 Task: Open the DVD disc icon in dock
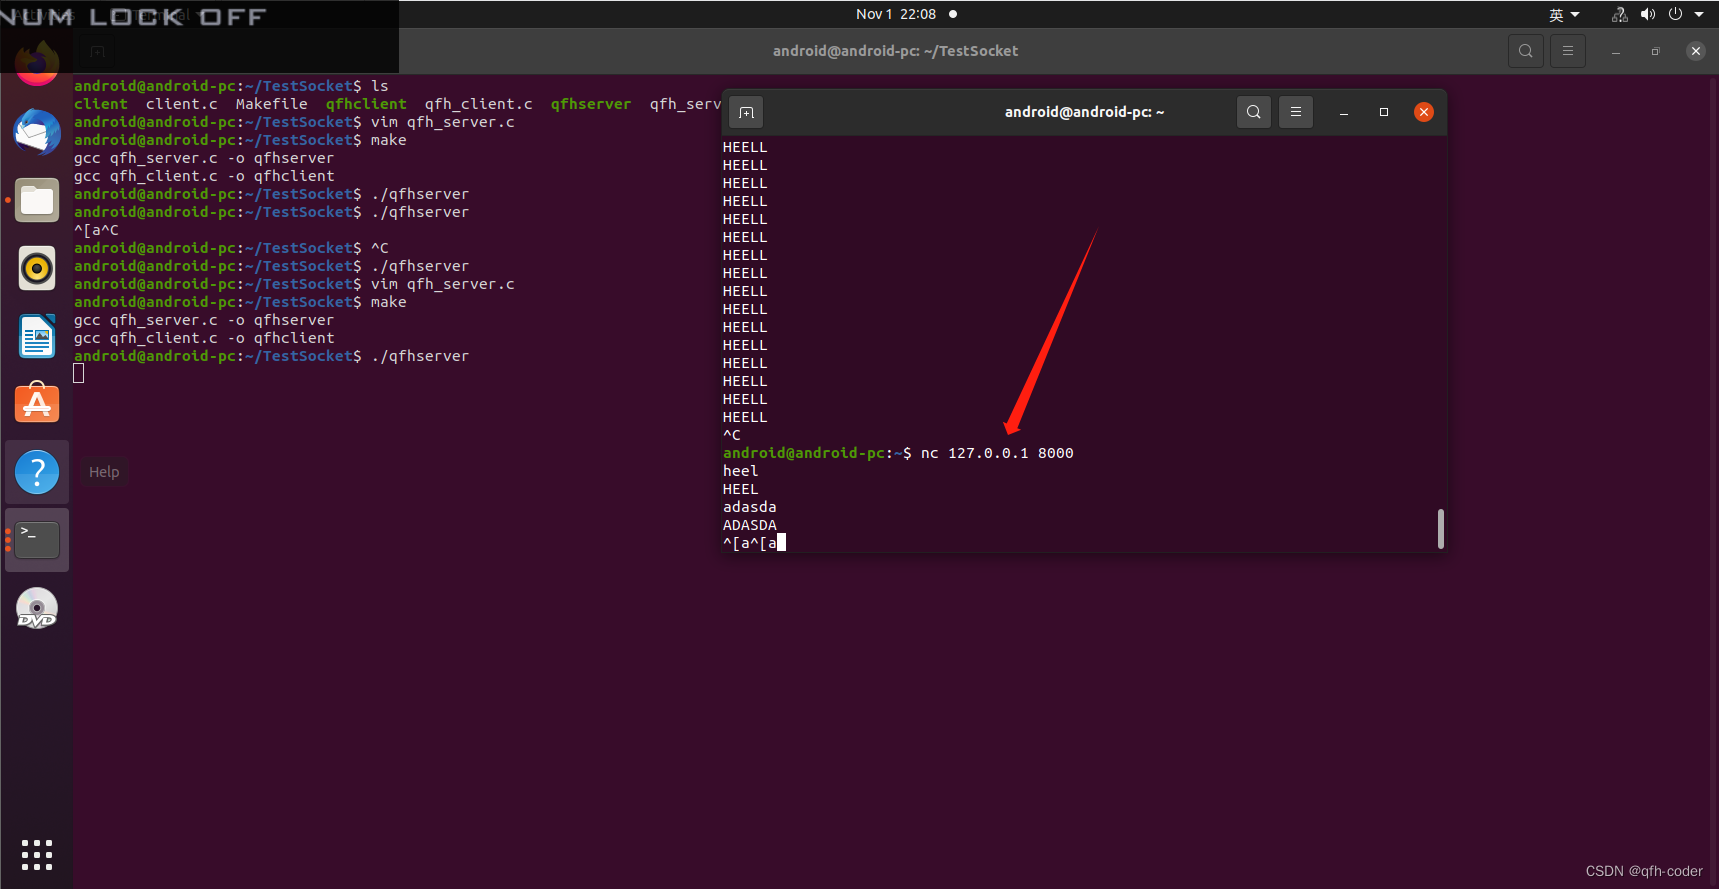(x=37, y=608)
